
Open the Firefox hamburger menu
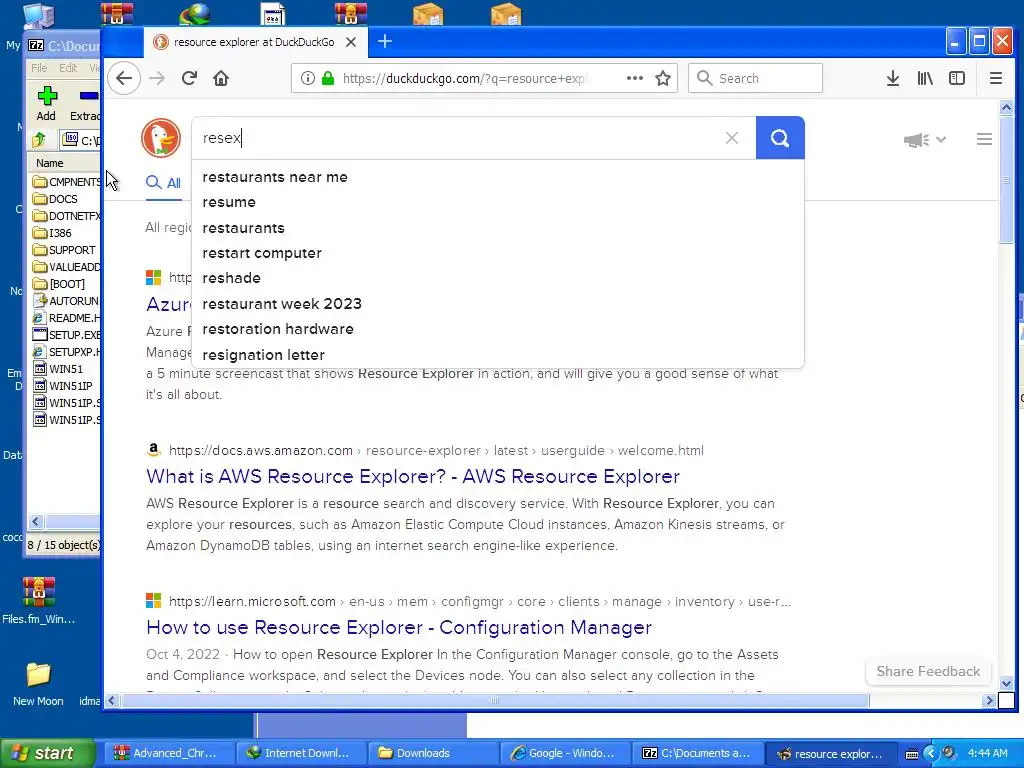click(995, 78)
